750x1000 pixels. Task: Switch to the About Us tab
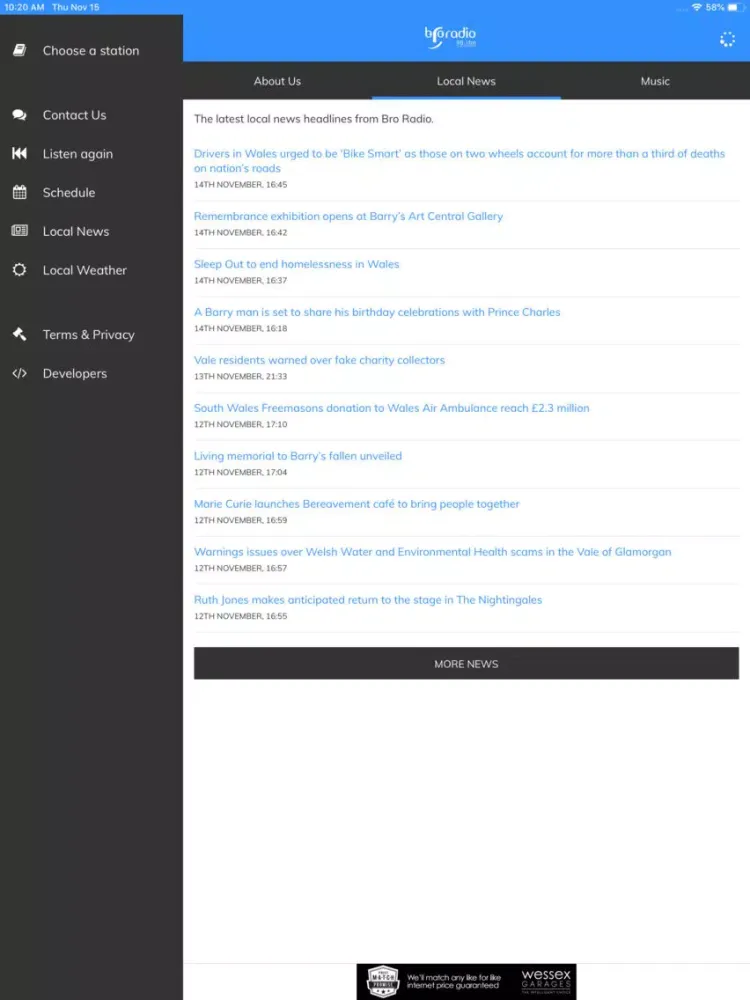(x=277, y=81)
